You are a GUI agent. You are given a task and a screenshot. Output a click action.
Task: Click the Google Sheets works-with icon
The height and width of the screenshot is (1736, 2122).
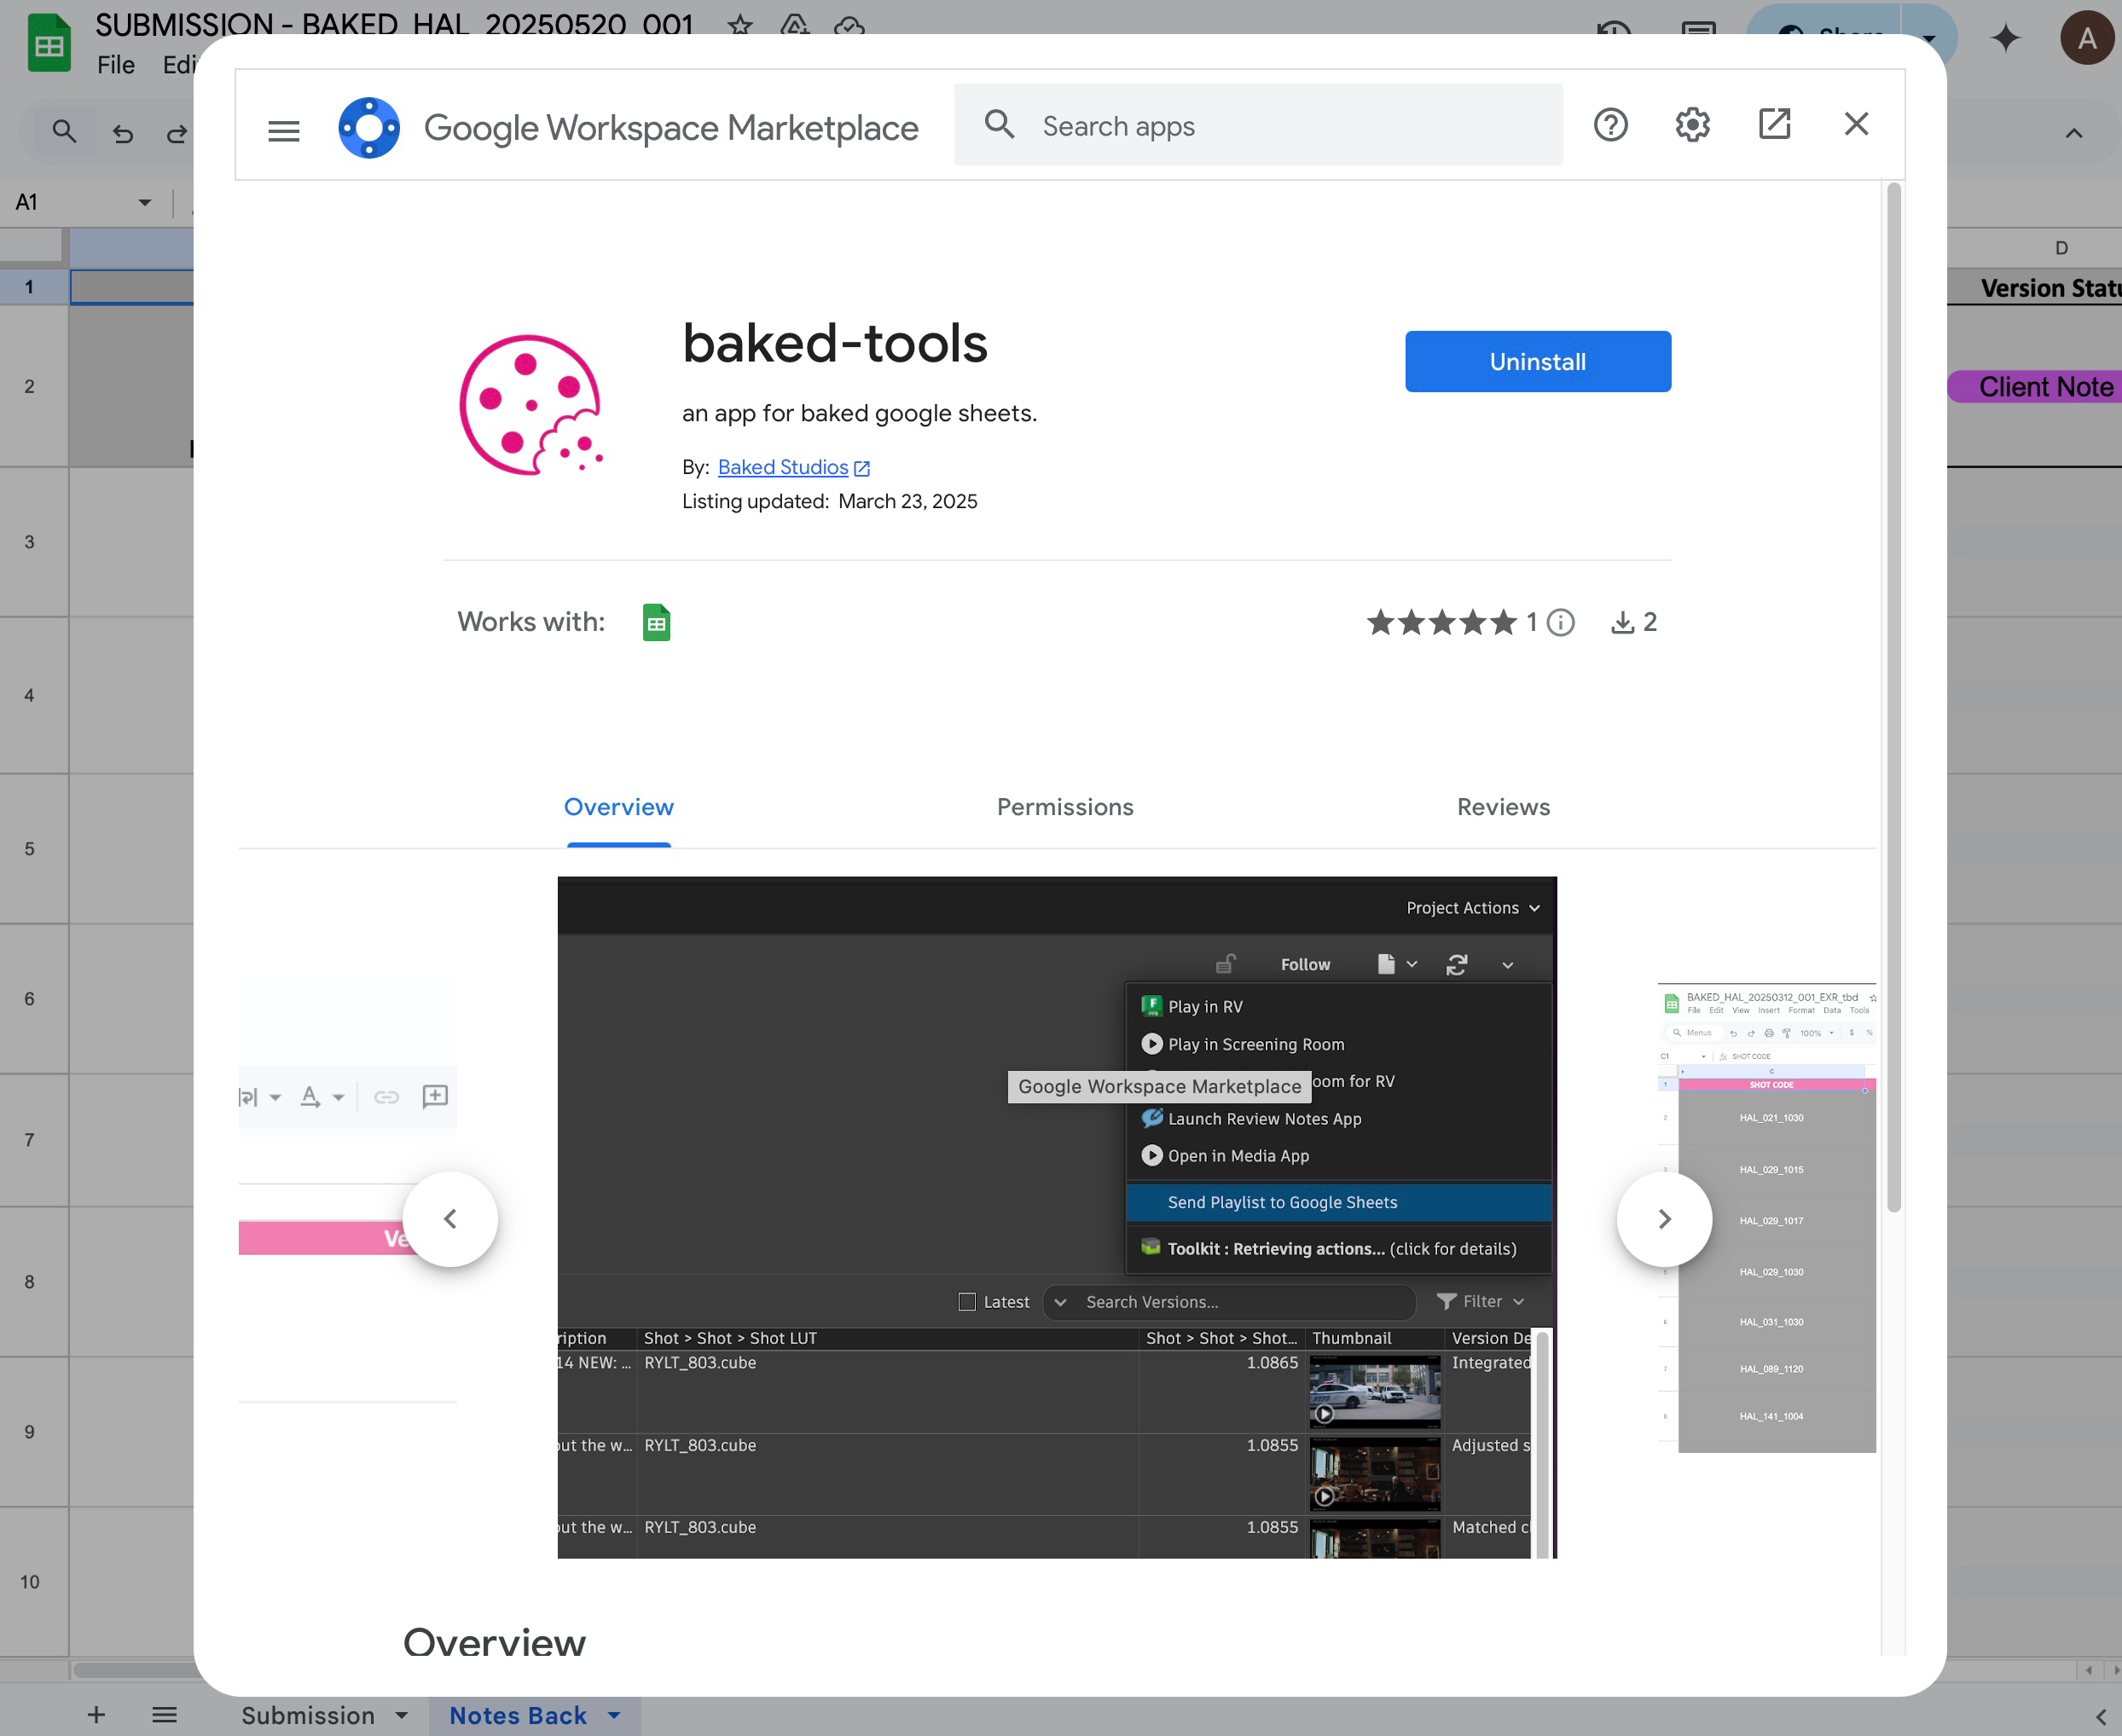656,623
